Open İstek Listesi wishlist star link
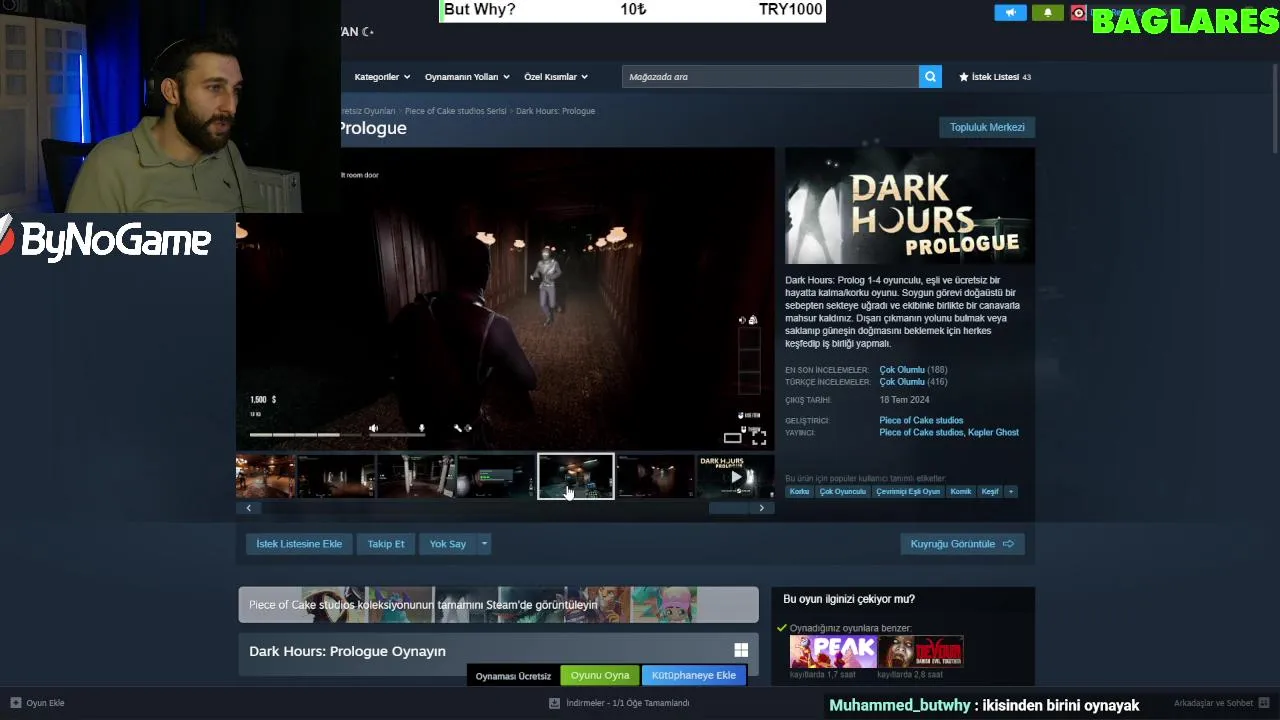The width and height of the screenshot is (1280, 720). 994,77
